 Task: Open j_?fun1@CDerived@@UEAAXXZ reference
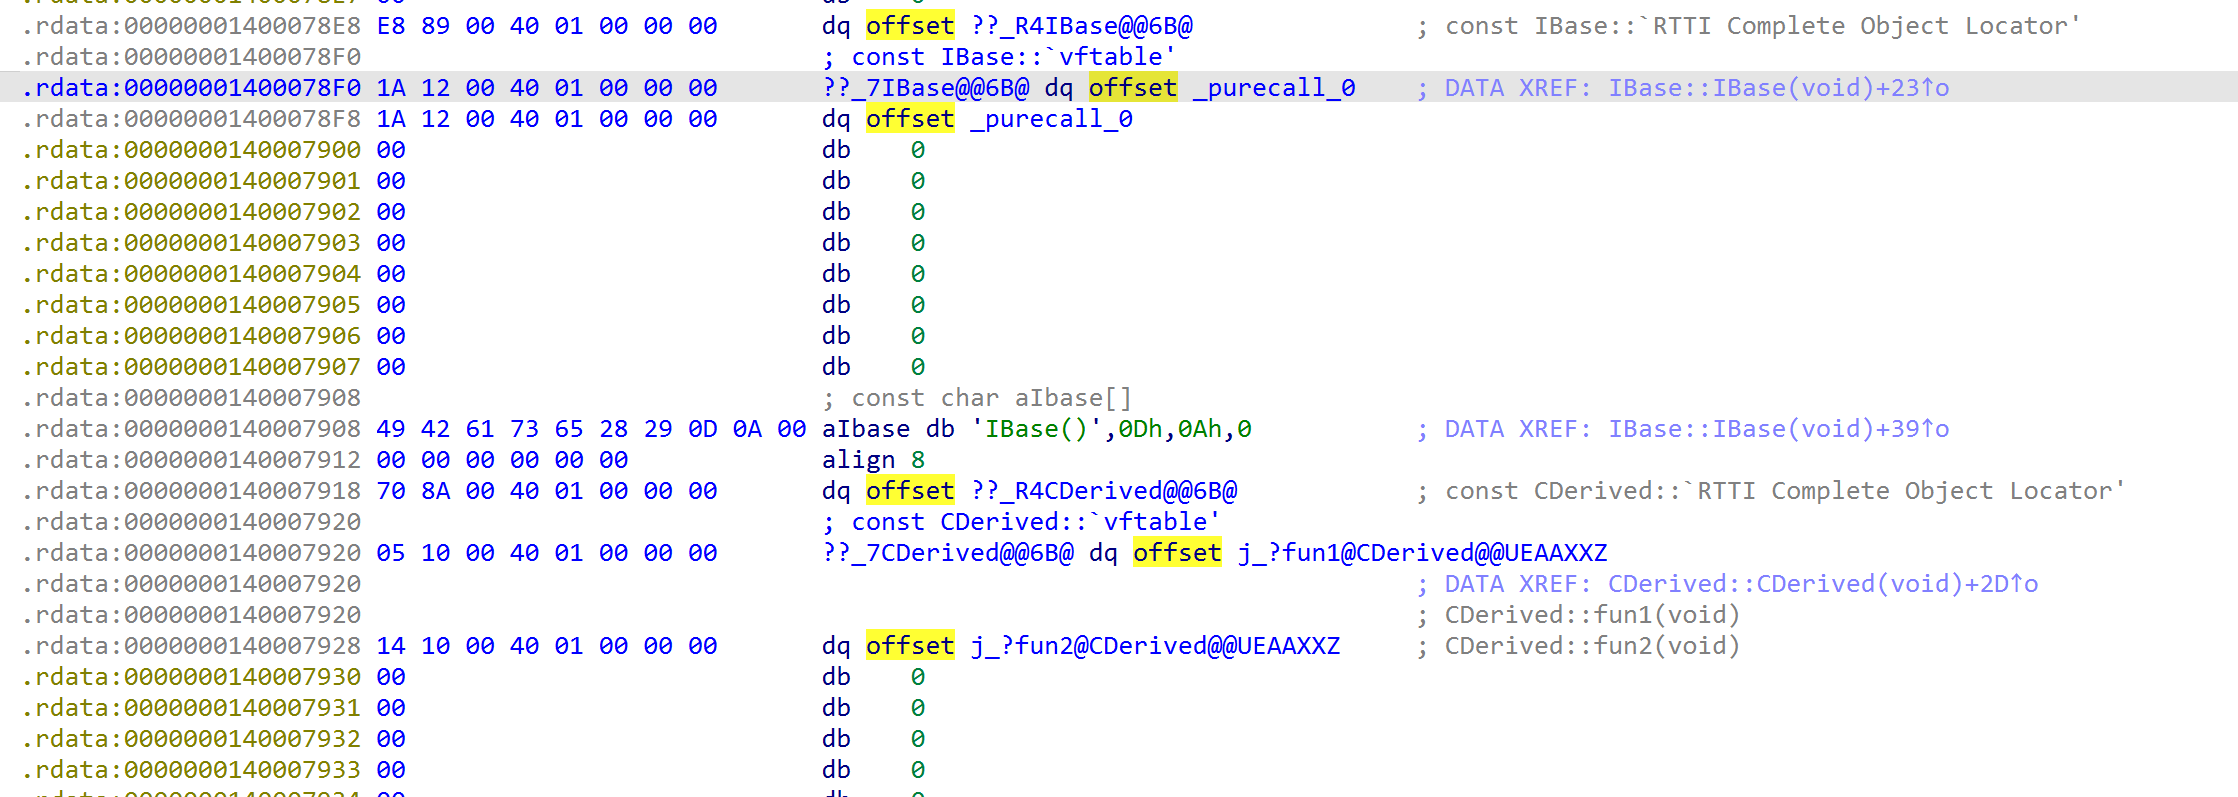coord(1423,553)
